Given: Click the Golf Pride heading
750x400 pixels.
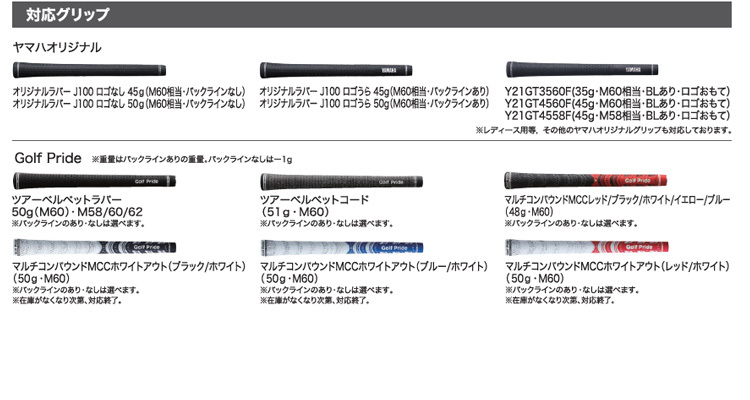Looking at the screenshot, I should [x=48, y=158].
